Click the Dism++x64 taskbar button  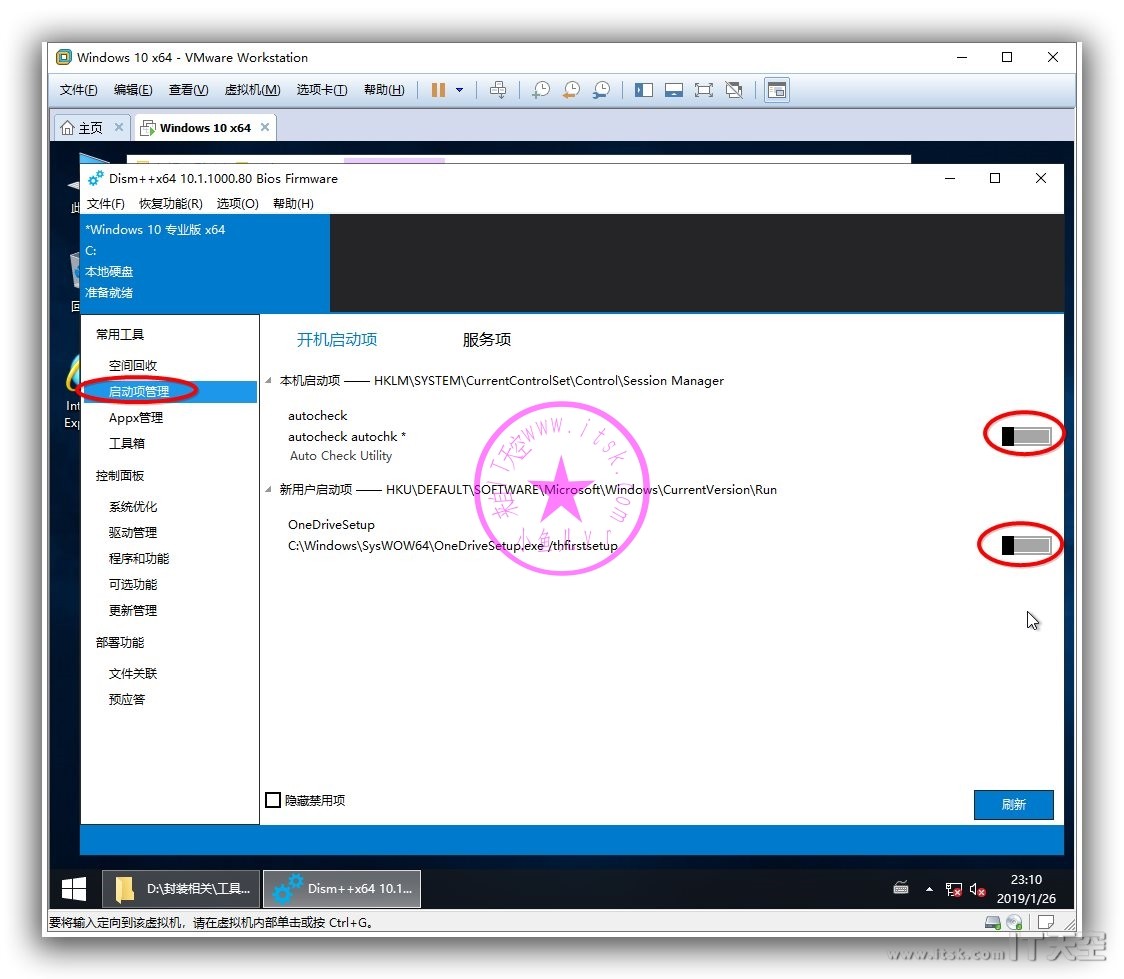[x=342, y=889]
